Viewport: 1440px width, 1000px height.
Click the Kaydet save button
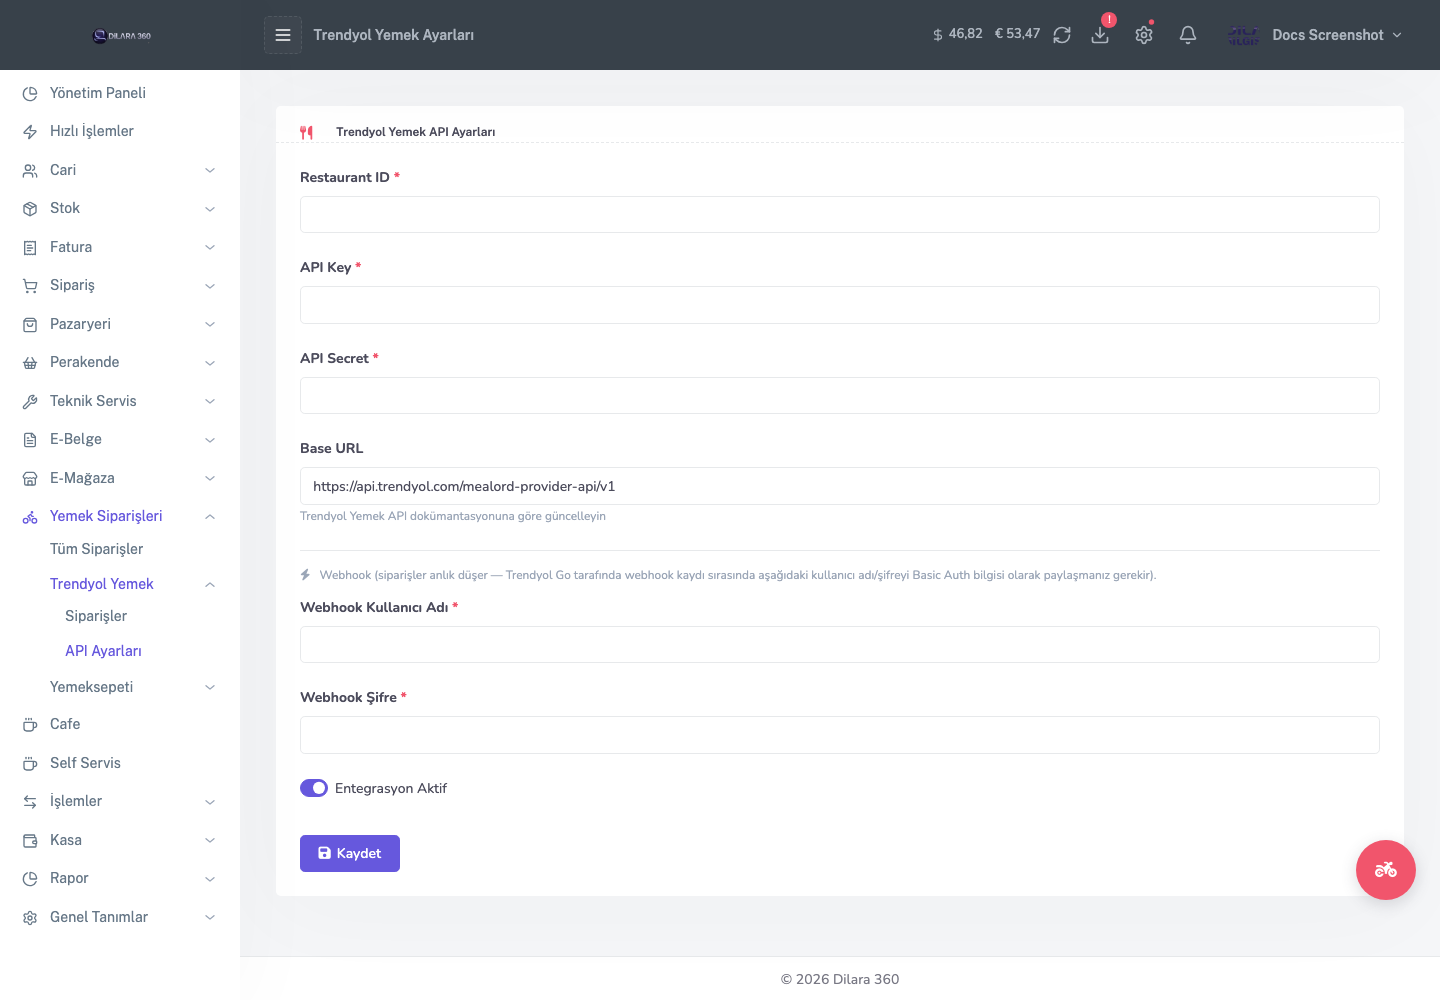pos(350,853)
